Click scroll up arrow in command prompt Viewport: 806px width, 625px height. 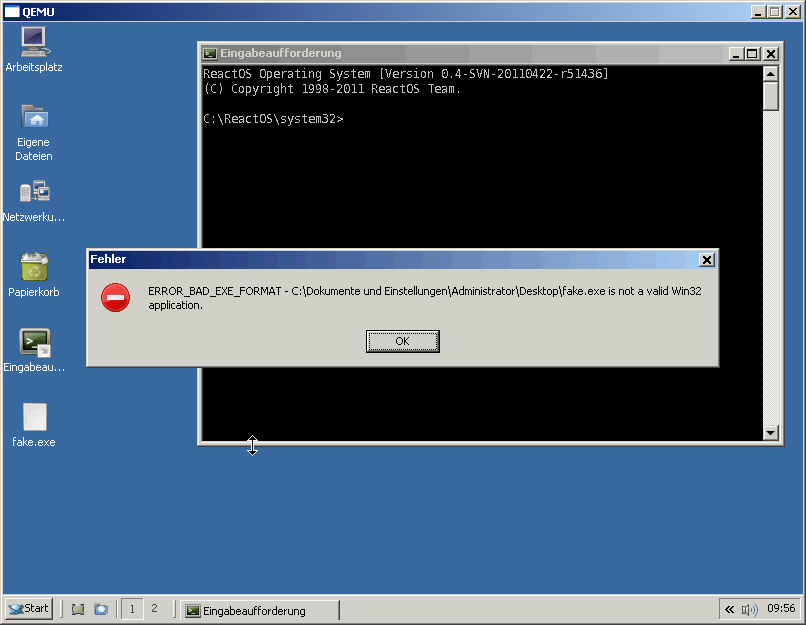pos(770,74)
